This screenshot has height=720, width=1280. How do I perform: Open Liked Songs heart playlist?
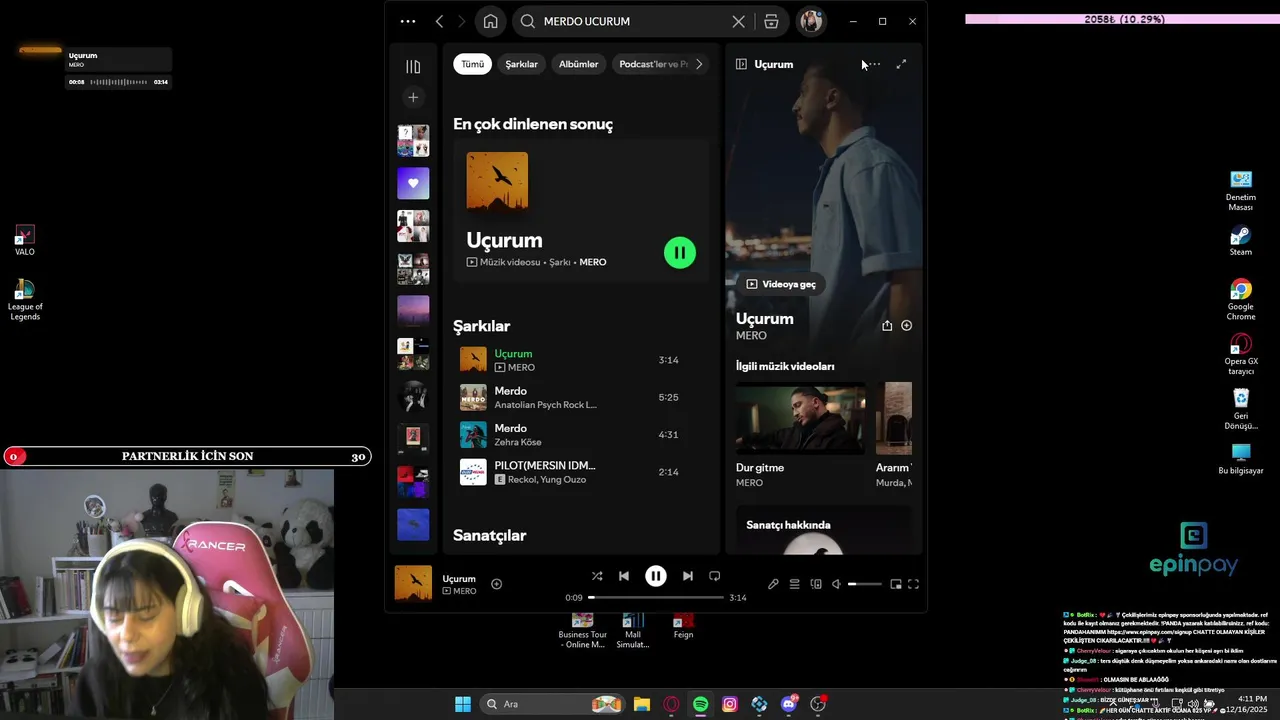tap(413, 183)
